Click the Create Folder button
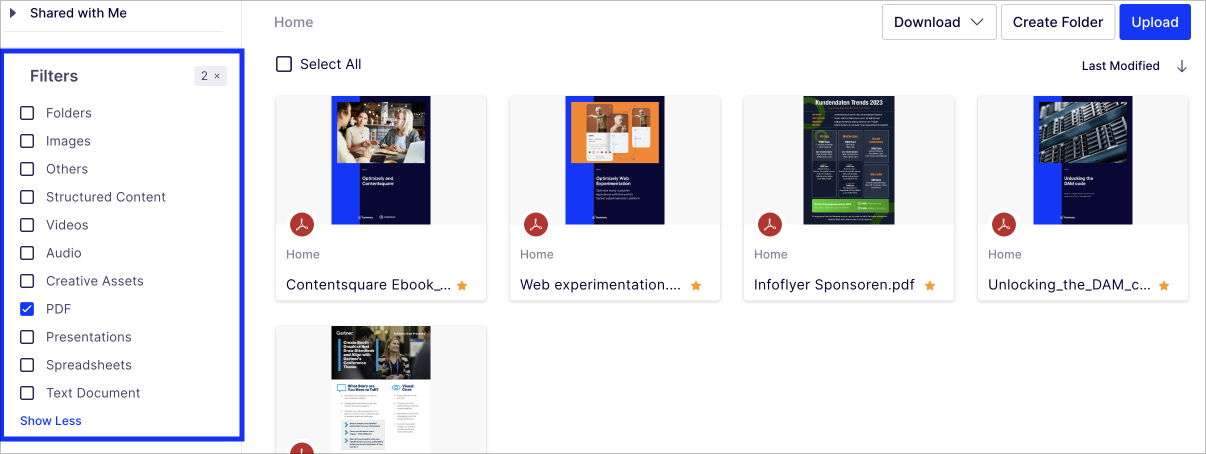Viewport: 1206px width, 454px height. point(1057,22)
